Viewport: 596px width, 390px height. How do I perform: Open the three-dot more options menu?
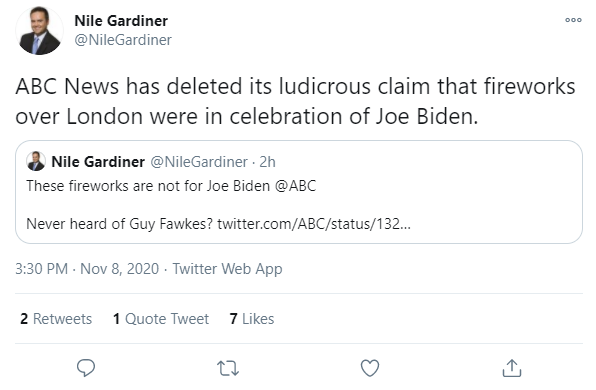pyautogui.click(x=573, y=20)
